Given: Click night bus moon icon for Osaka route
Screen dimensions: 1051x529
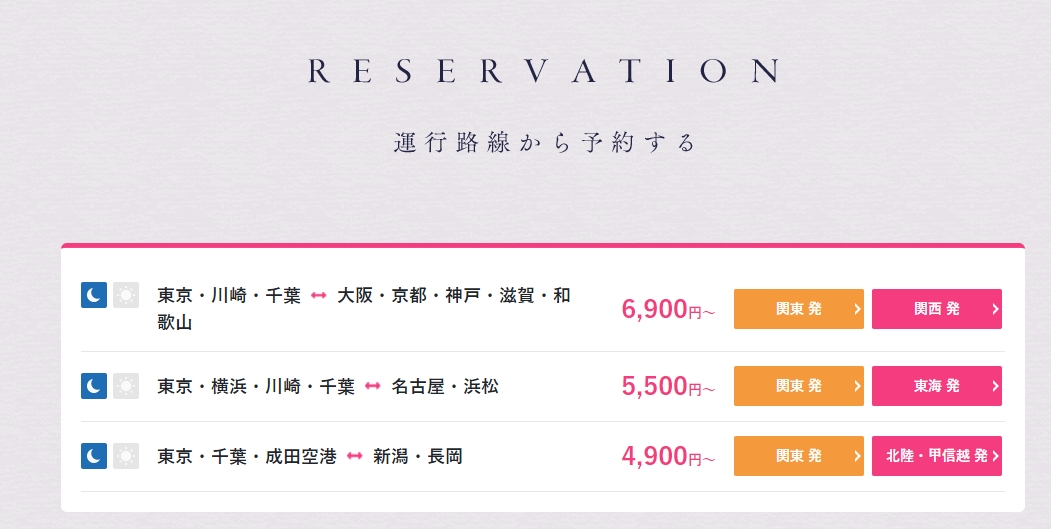Looking at the screenshot, I should click(x=94, y=295).
